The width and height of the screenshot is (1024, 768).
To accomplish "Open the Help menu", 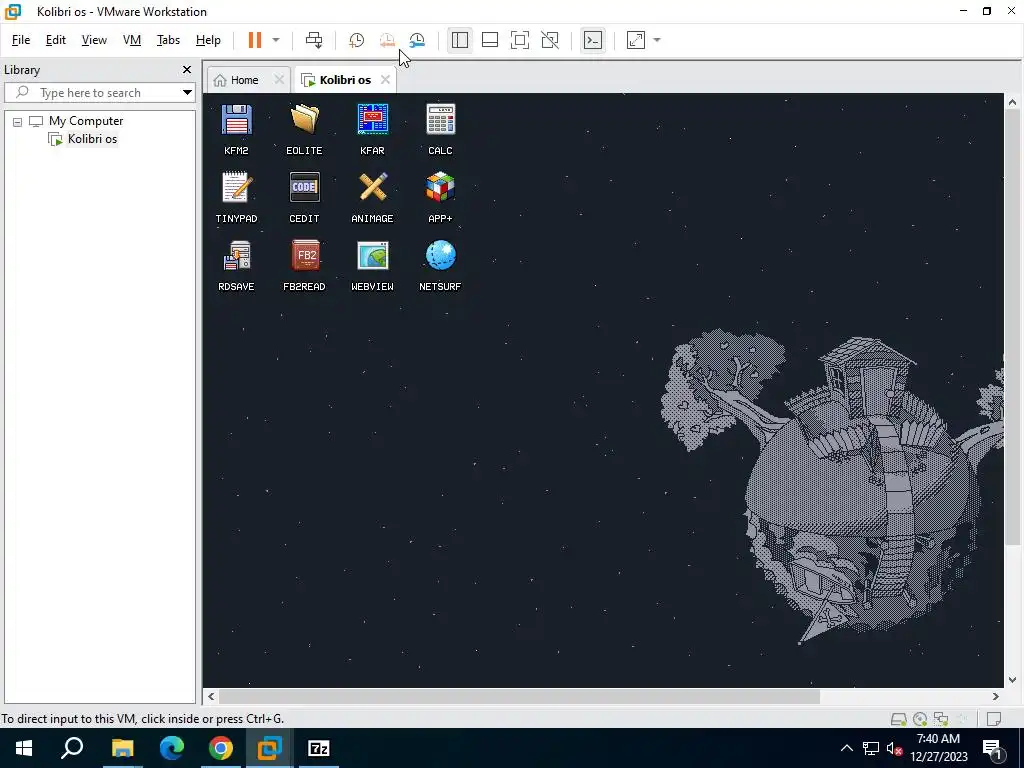I will coord(208,40).
